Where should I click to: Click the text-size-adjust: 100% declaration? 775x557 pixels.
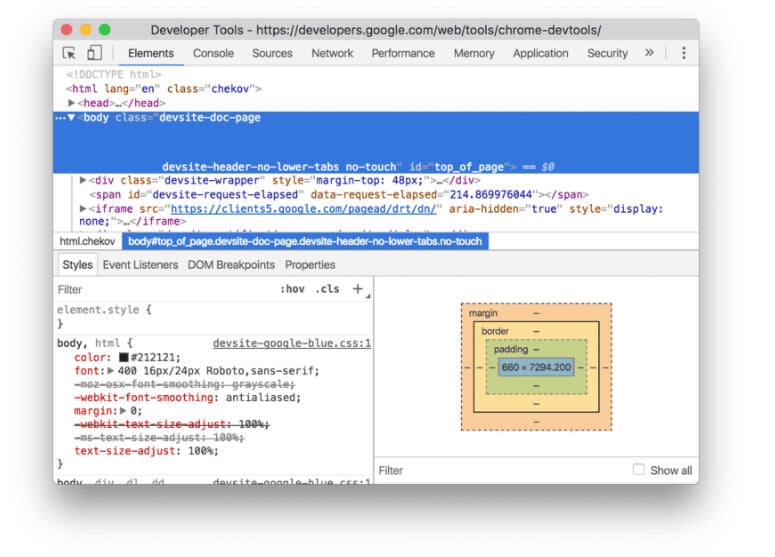(x=146, y=451)
